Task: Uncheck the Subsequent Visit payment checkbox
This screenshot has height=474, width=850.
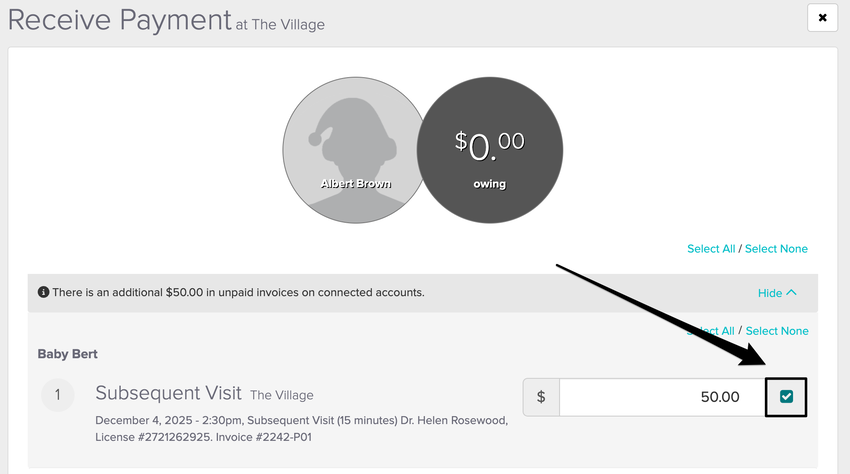Action: [786, 397]
